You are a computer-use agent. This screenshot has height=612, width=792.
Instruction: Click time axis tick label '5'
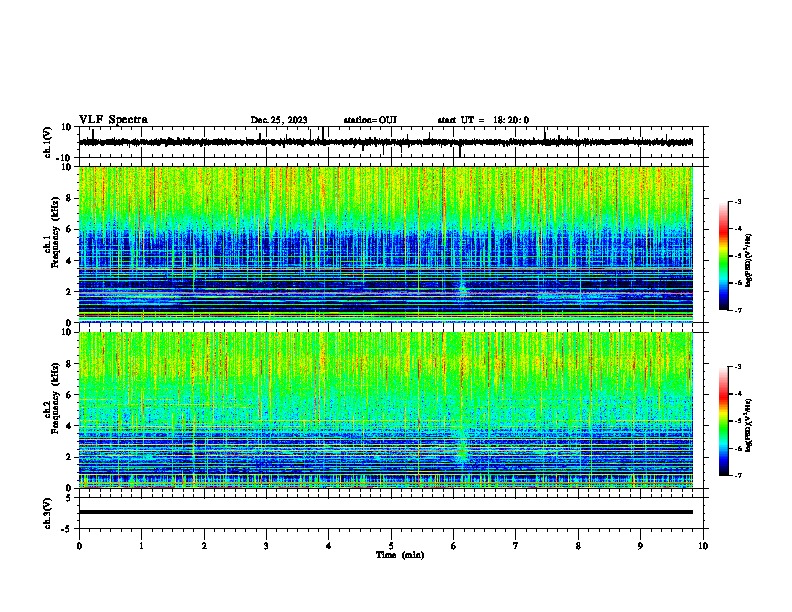coord(391,546)
